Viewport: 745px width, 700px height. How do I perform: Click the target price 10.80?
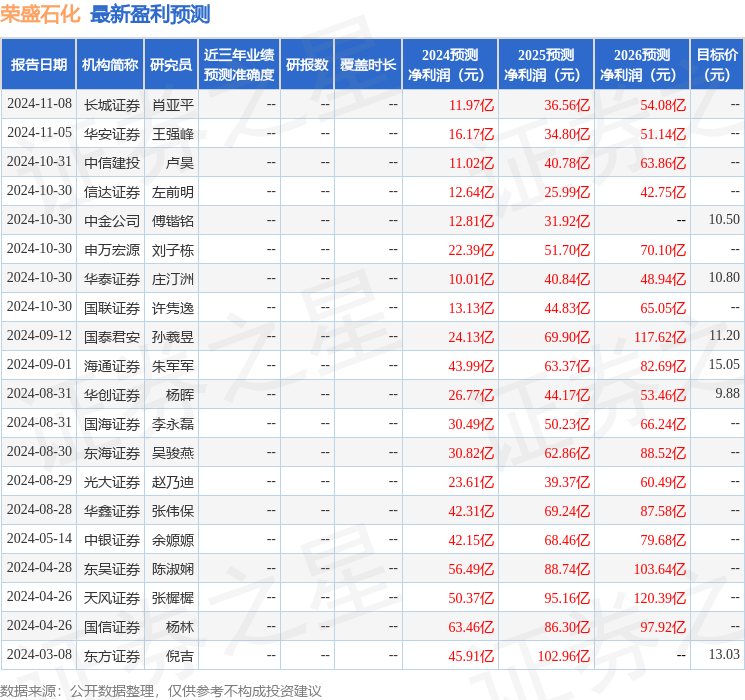pyautogui.click(x=724, y=278)
